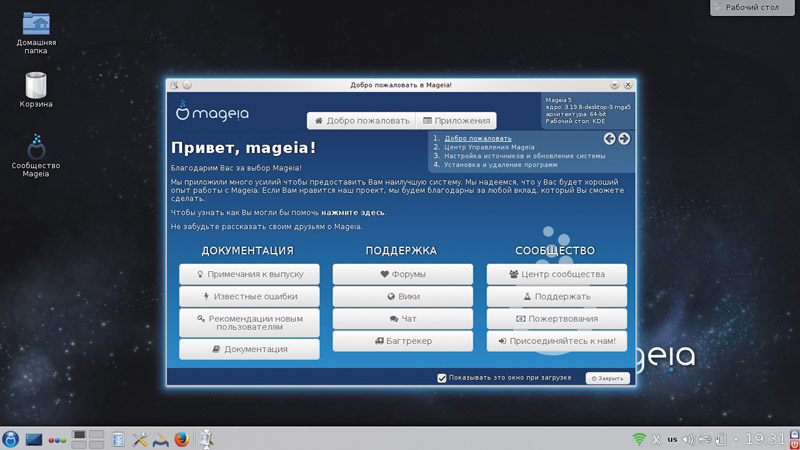Open the volume speaker tray icon
The image size is (800, 450).
click(x=688, y=439)
